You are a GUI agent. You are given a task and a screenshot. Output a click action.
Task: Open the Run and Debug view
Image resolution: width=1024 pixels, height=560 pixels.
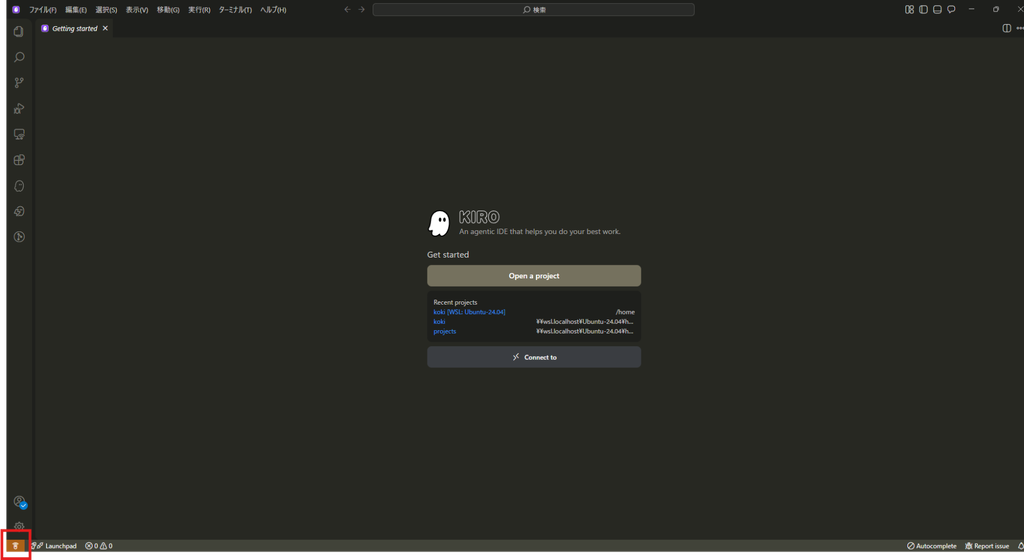pyautogui.click(x=19, y=108)
